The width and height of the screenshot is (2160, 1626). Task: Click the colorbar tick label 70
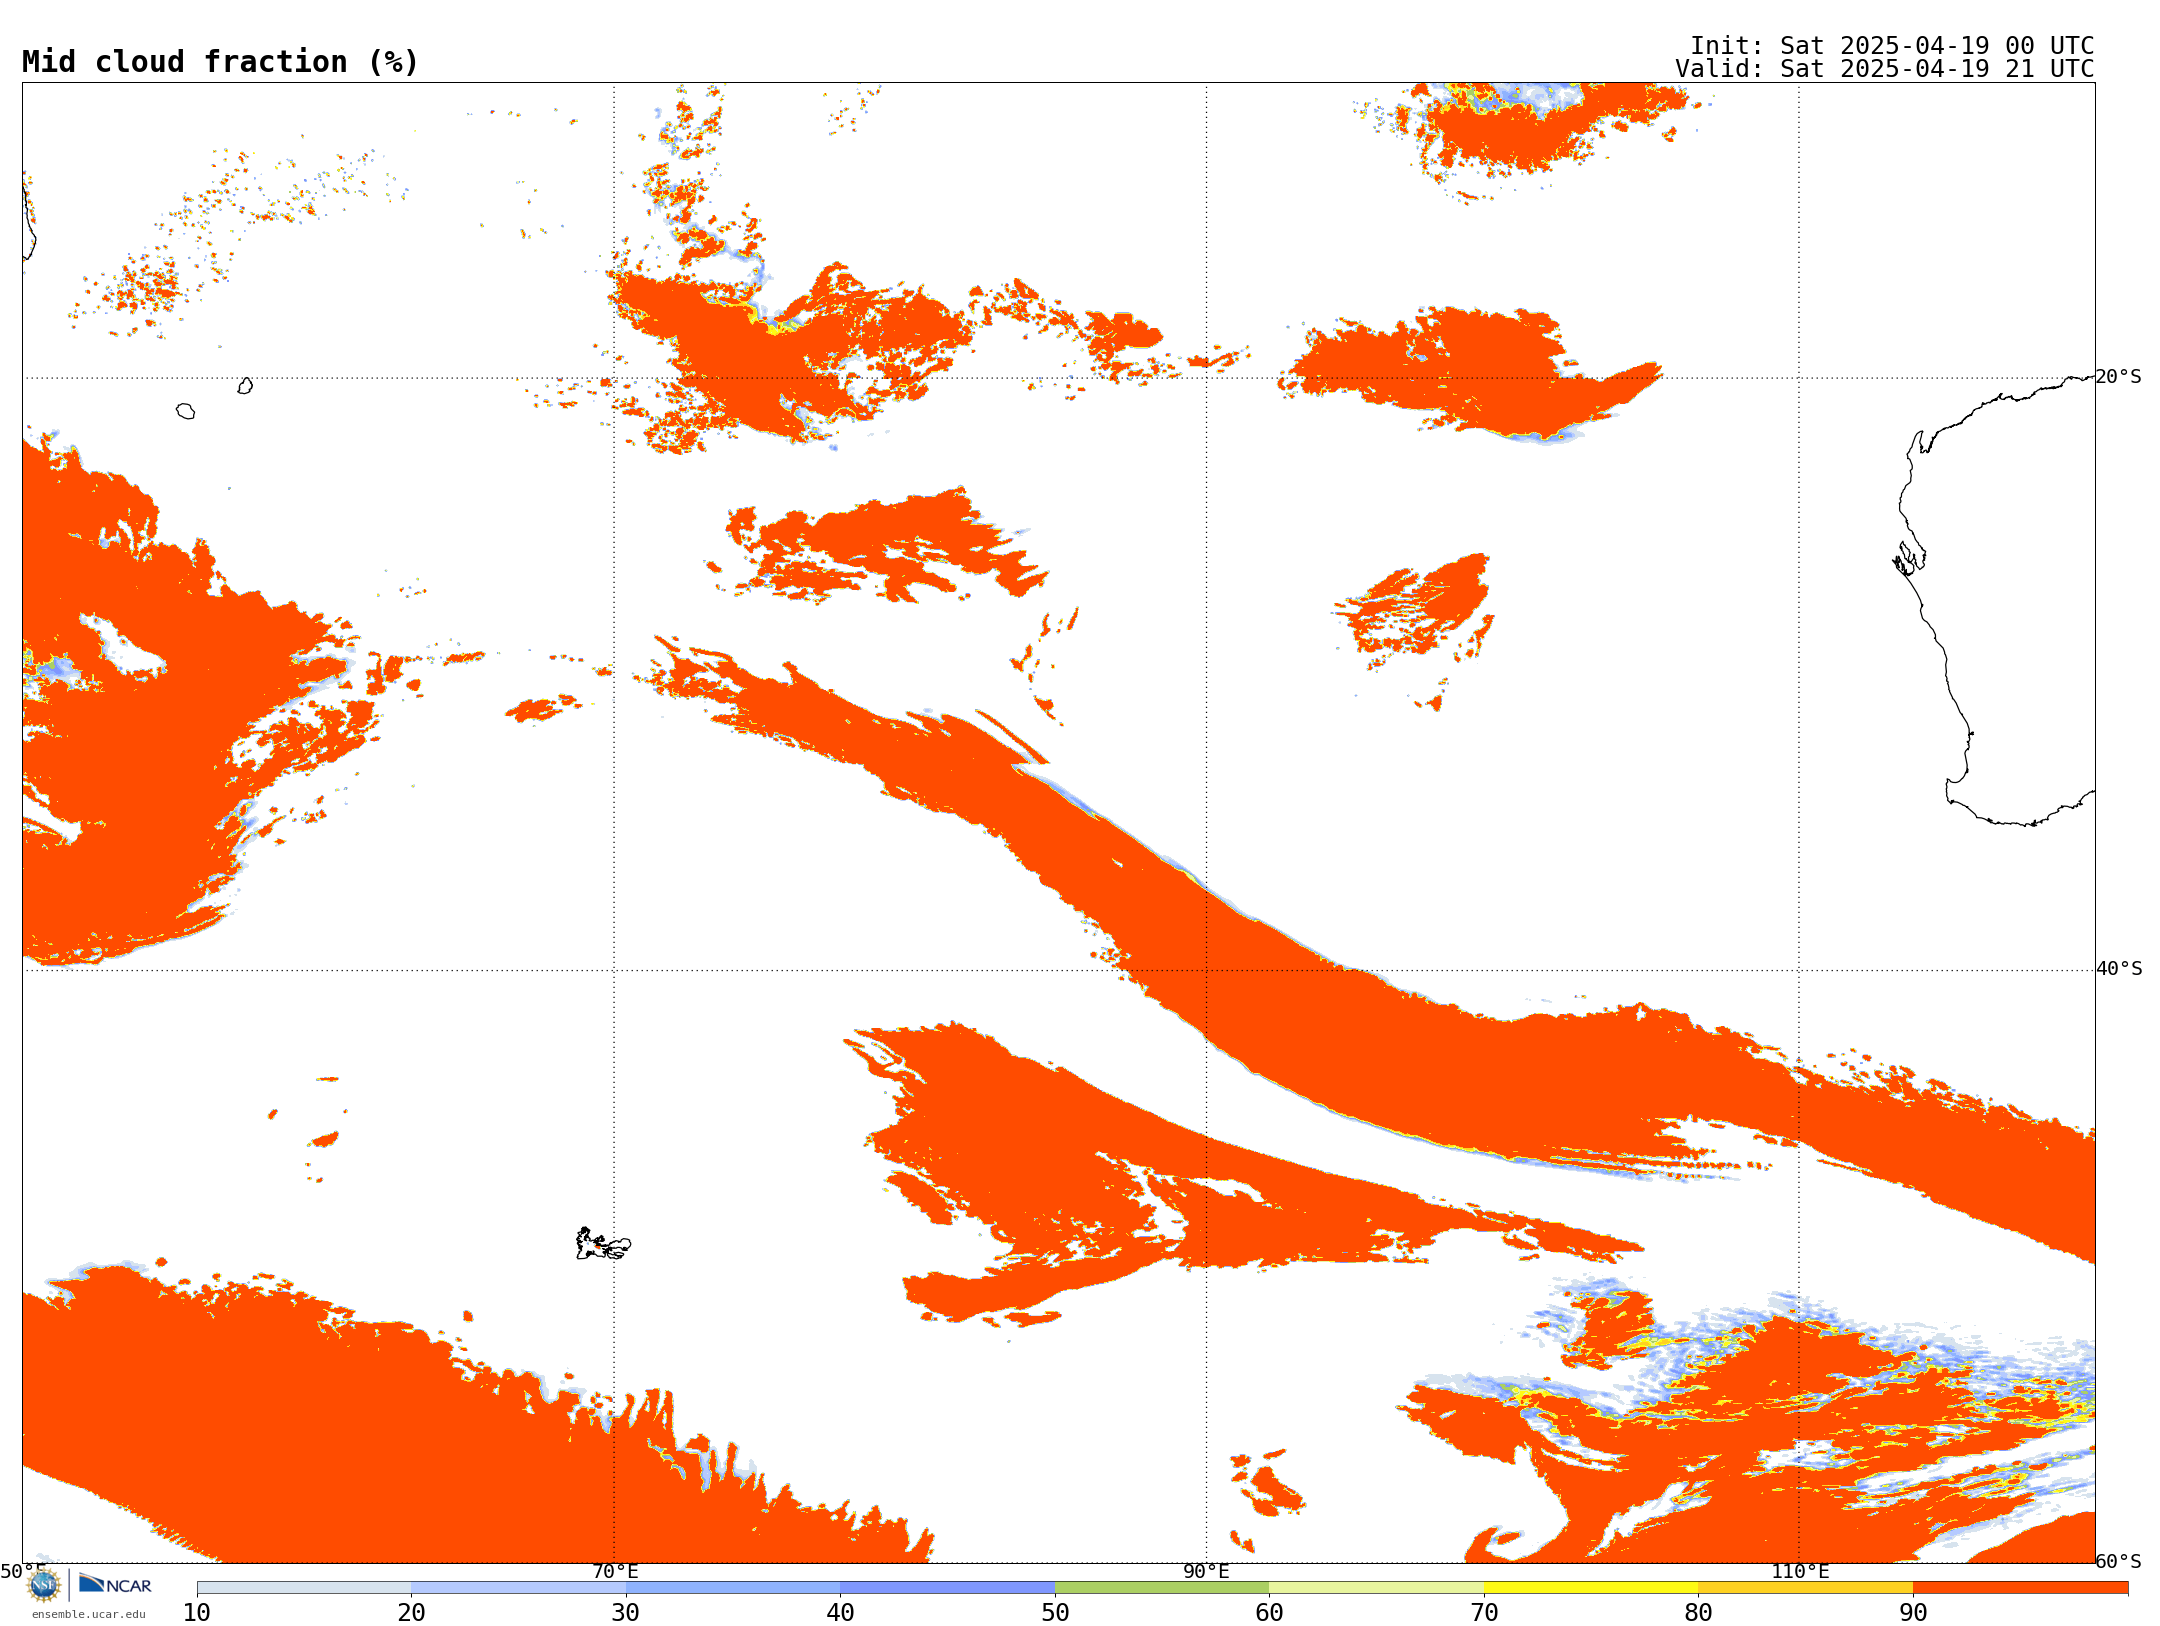1484,1613
